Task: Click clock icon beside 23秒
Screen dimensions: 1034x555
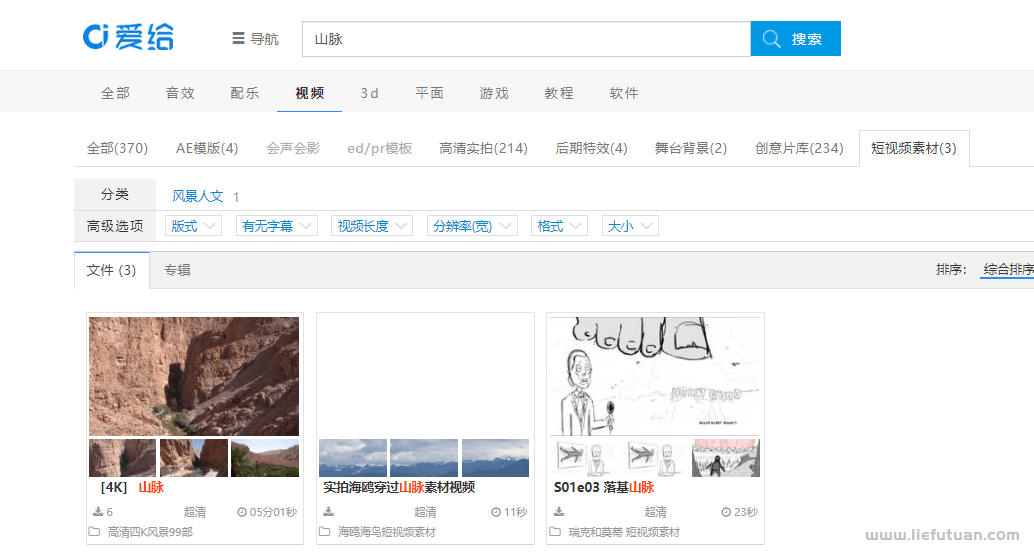Action: (726, 512)
